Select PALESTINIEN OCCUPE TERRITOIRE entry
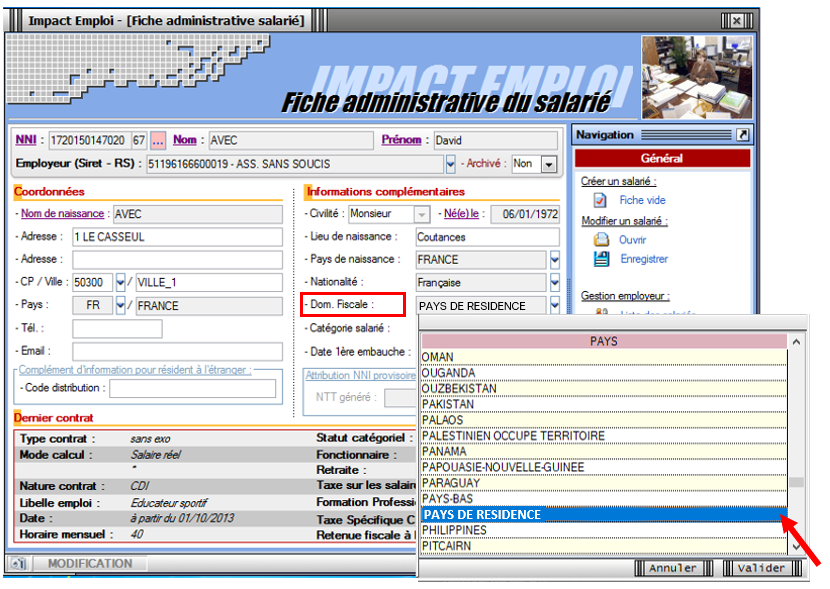 tap(603, 436)
